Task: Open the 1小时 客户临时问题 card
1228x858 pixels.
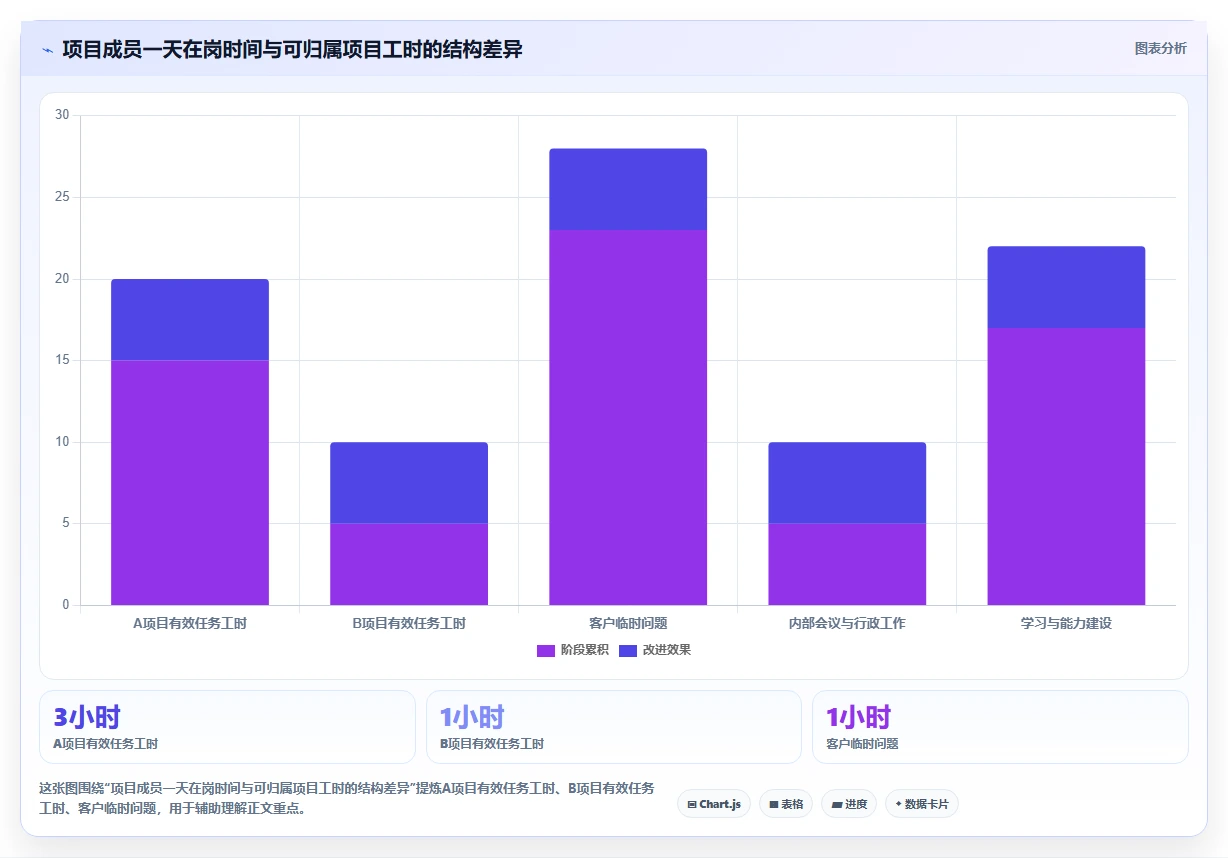Action: point(1000,727)
